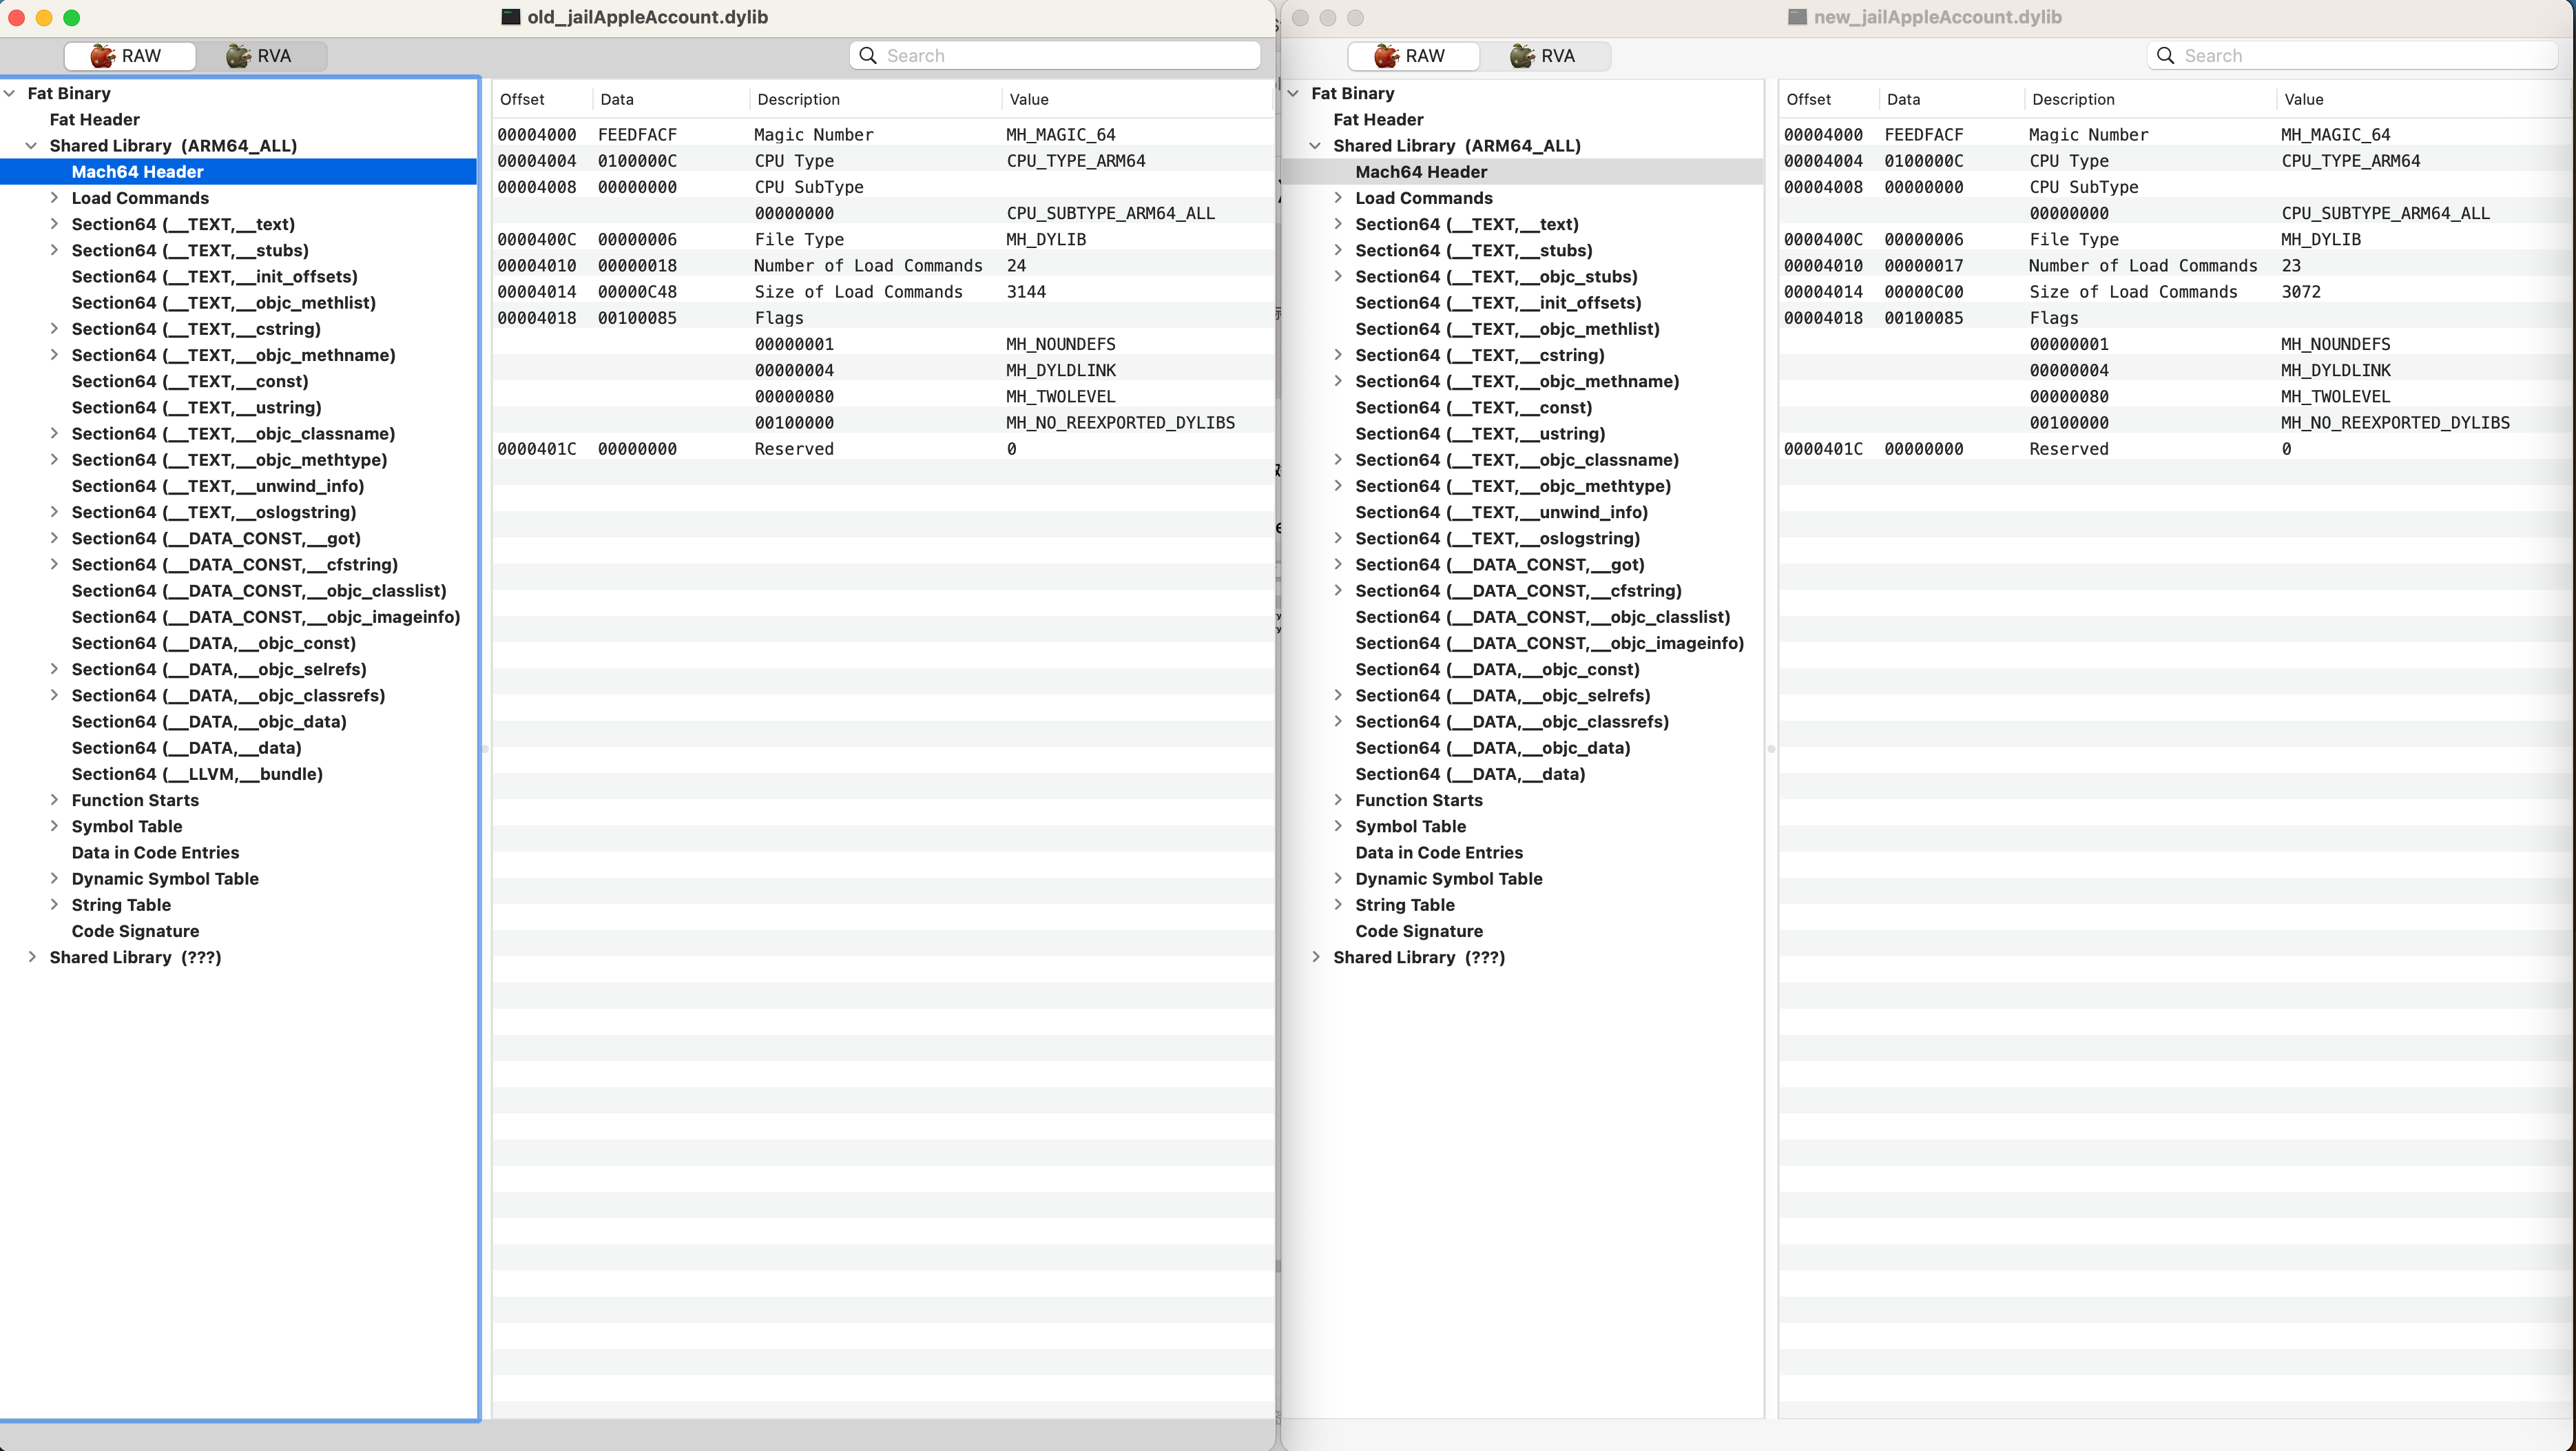Click MH_NO_REEXPORTED_DYLIBS value in old window
Screen dimensions: 2576x1451
coord(1120,423)
